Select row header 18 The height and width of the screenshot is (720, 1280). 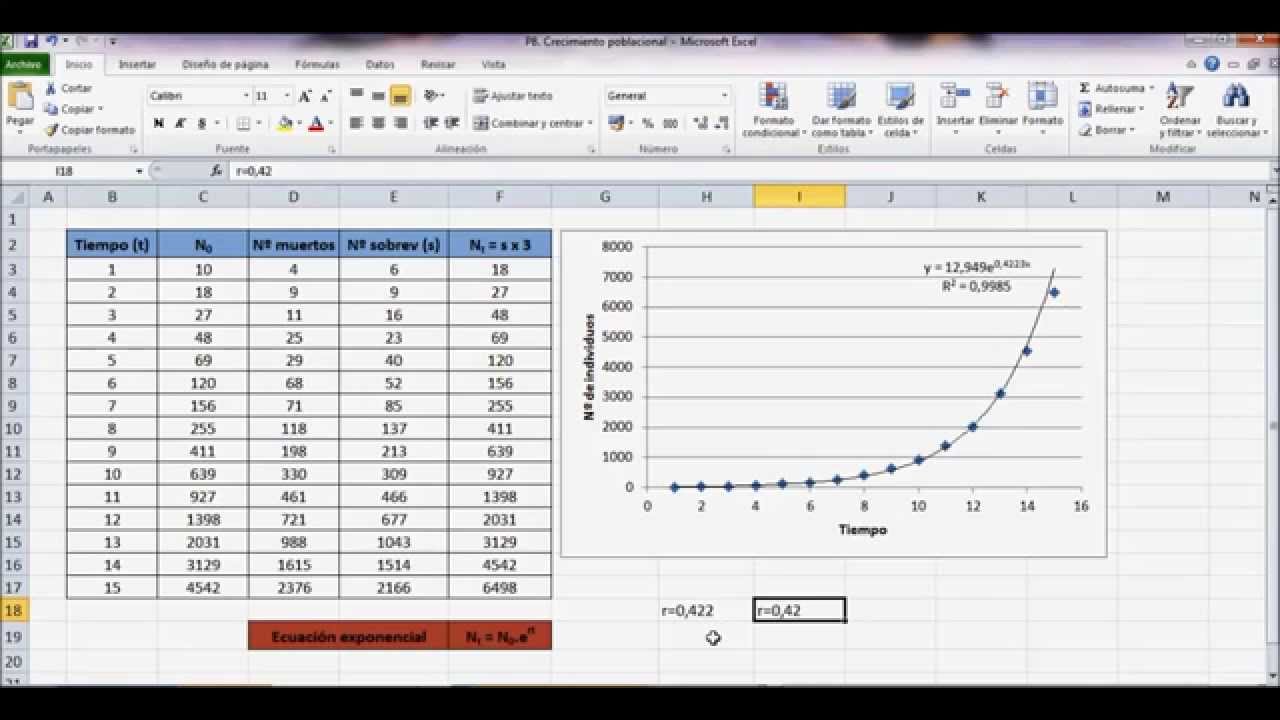tap(13, 610)
